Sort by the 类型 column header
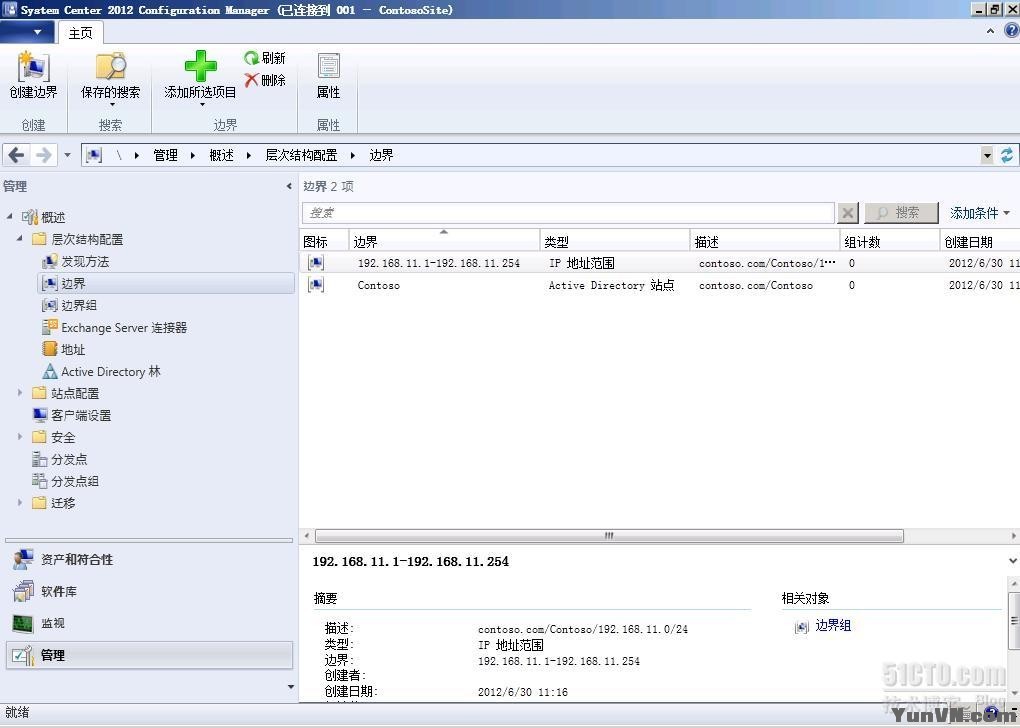Image resolution: width=1020 pixels, height=728 pixels. [x=615, y=241]
